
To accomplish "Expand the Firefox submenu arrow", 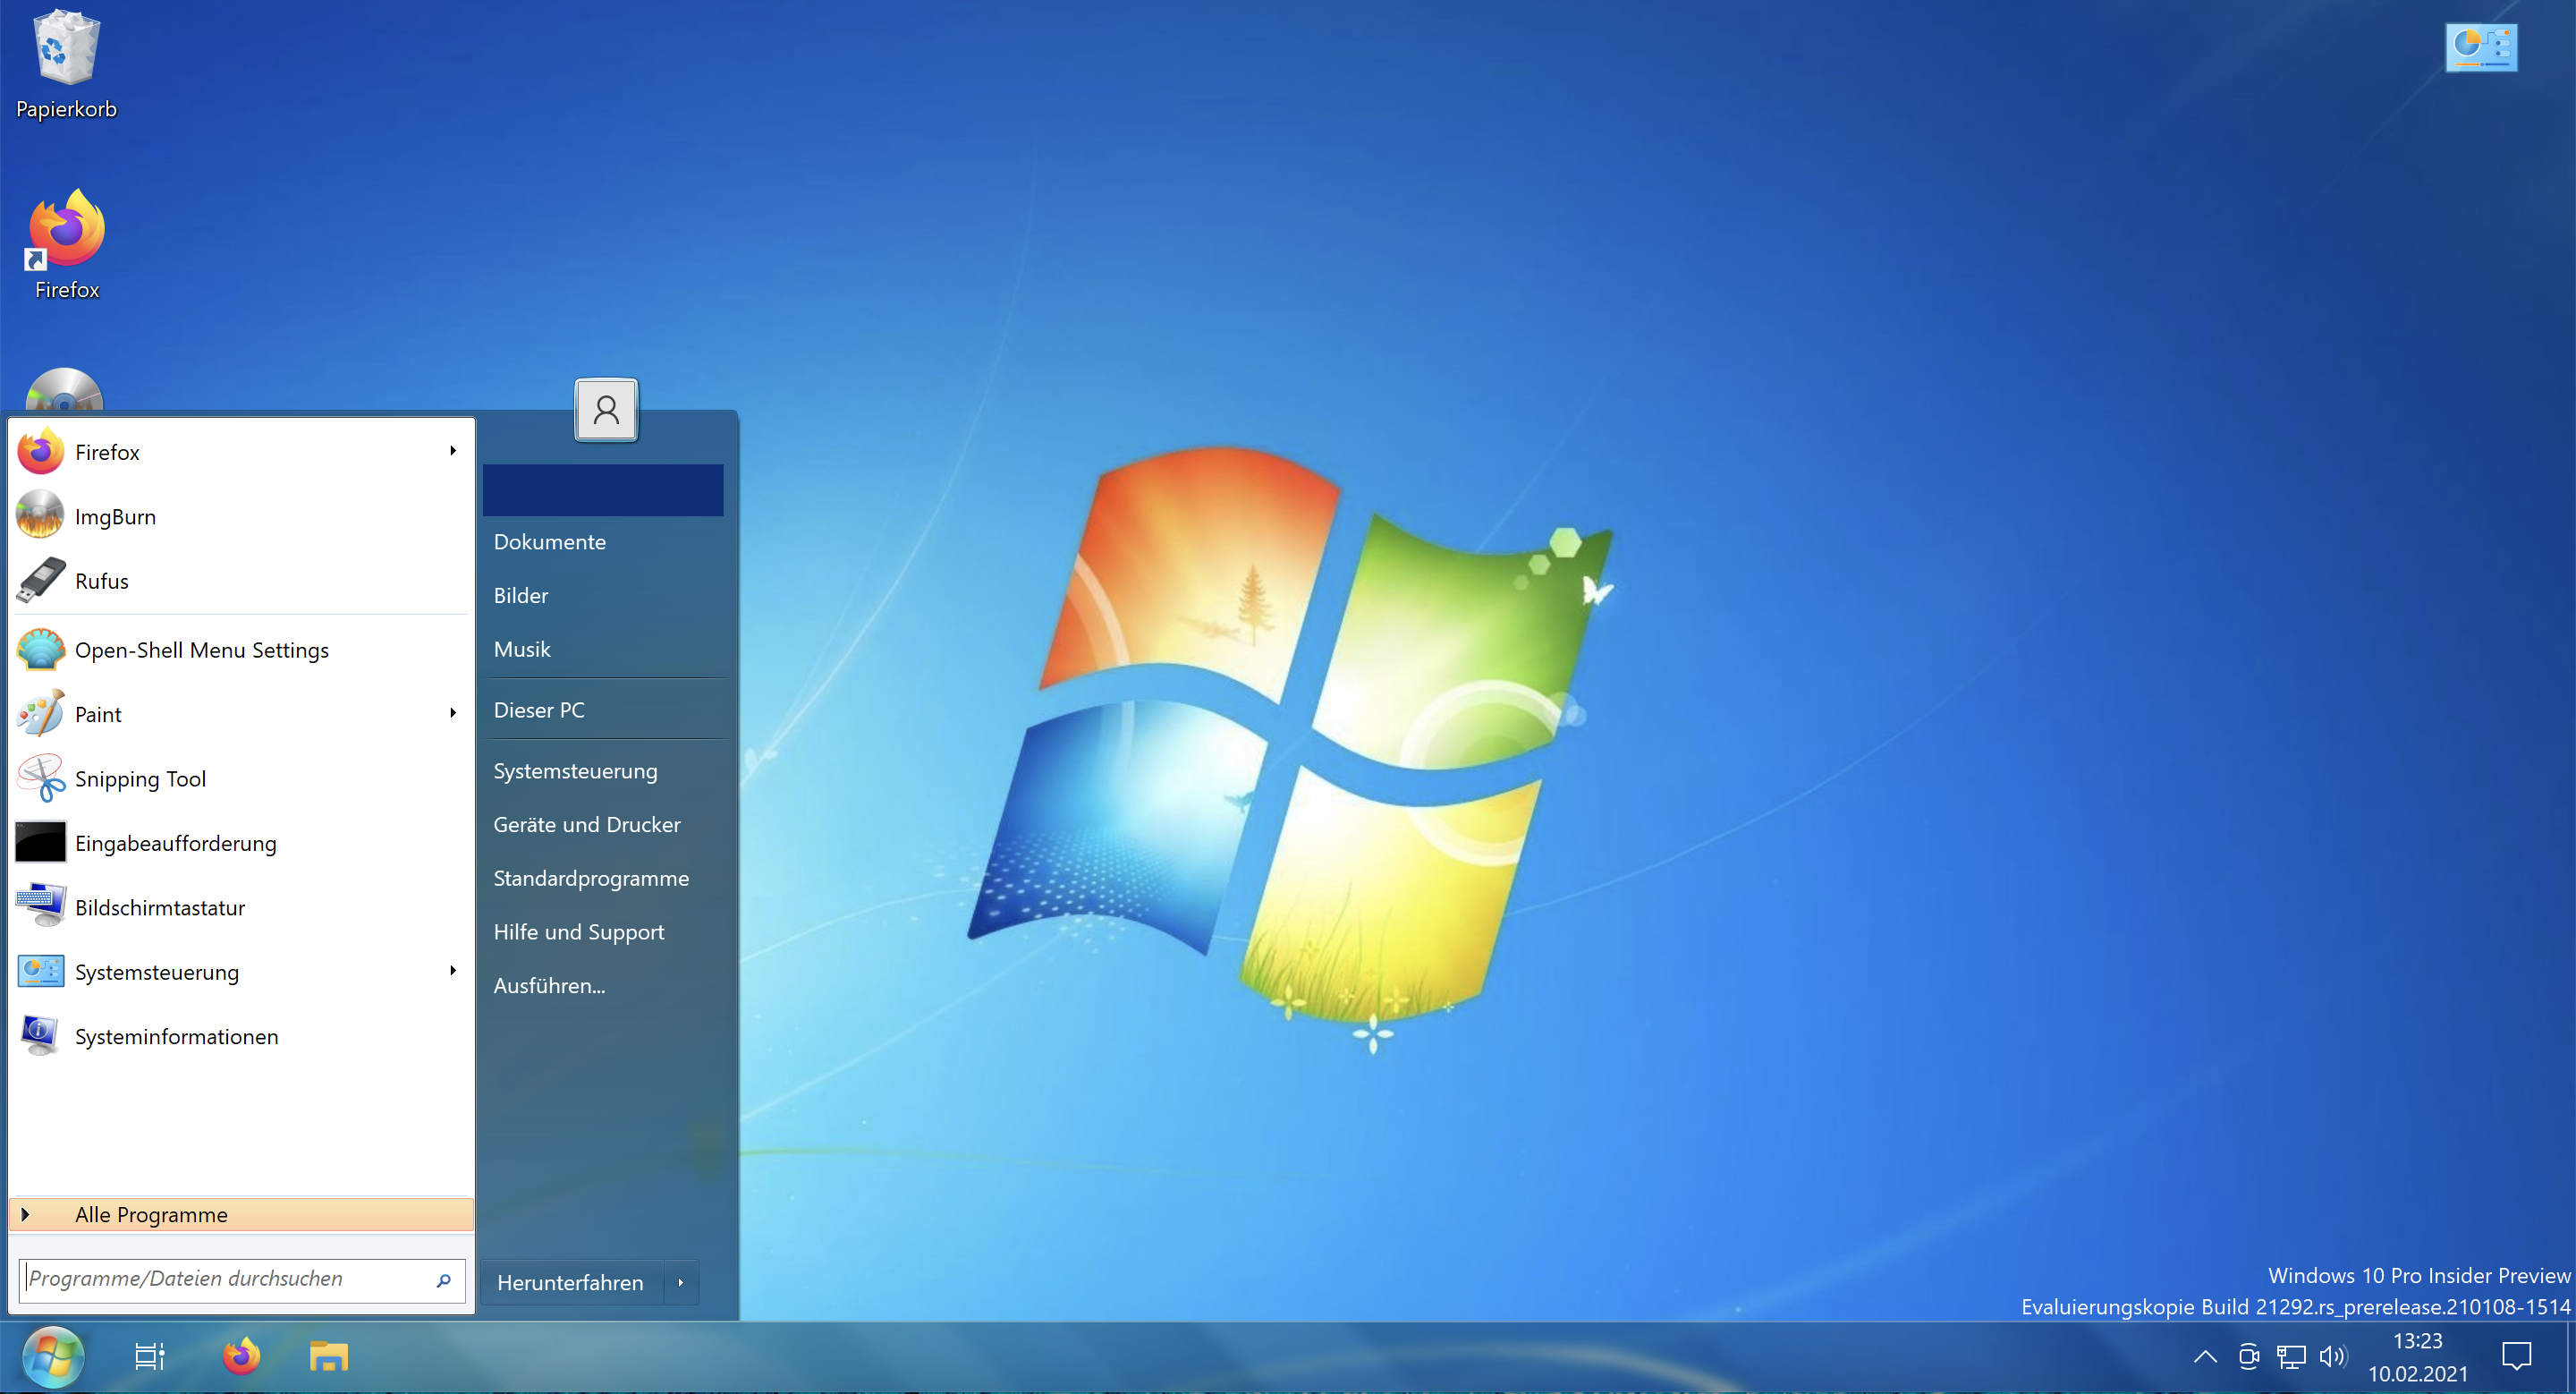I will (x=453, y=451).
